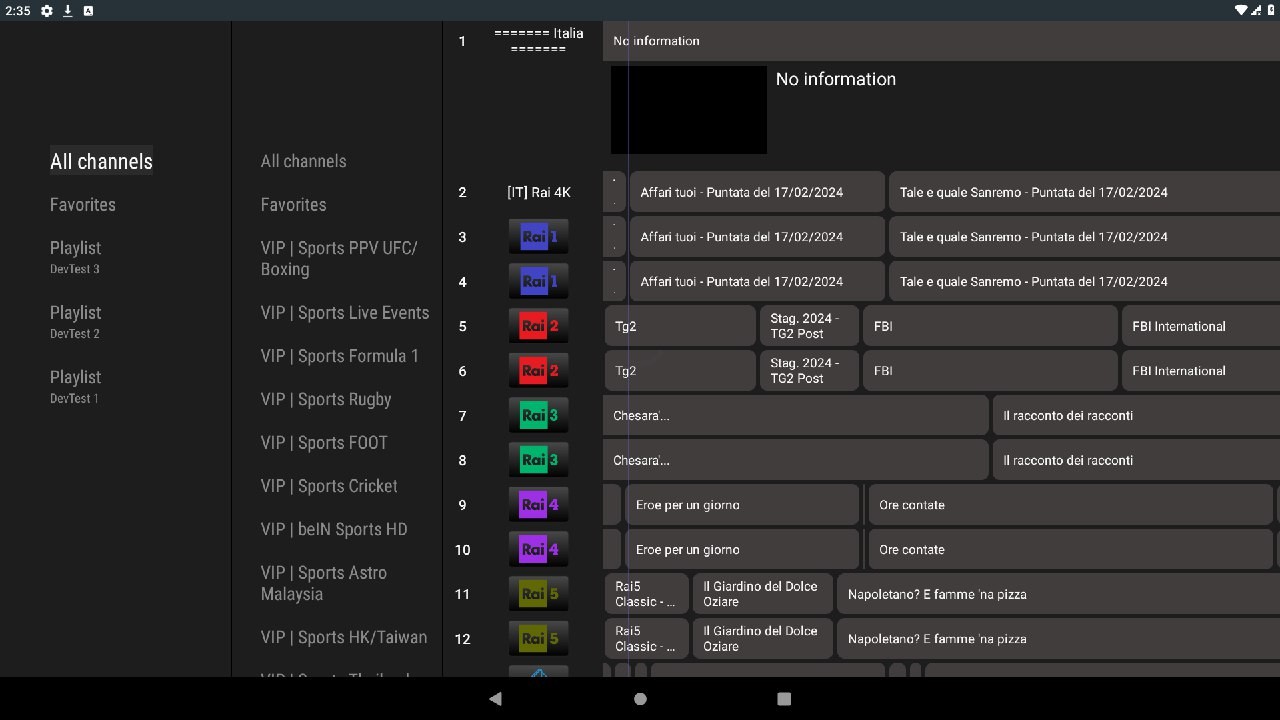1280x720 pixels.
Task: Open Il Giardino del Dolce Oziare in row 11
Action: coord(762,594)
